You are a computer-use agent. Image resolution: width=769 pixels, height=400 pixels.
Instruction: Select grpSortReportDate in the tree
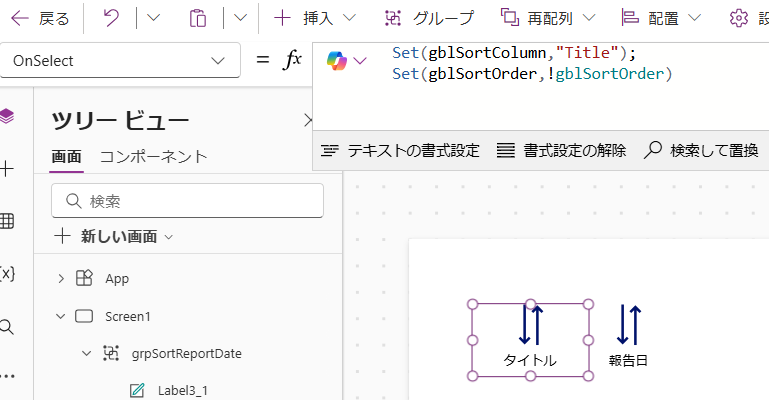coord(186,353)
